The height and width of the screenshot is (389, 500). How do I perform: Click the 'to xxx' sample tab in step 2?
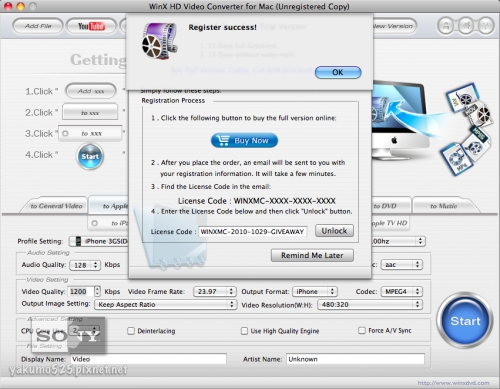coord(90,113)
